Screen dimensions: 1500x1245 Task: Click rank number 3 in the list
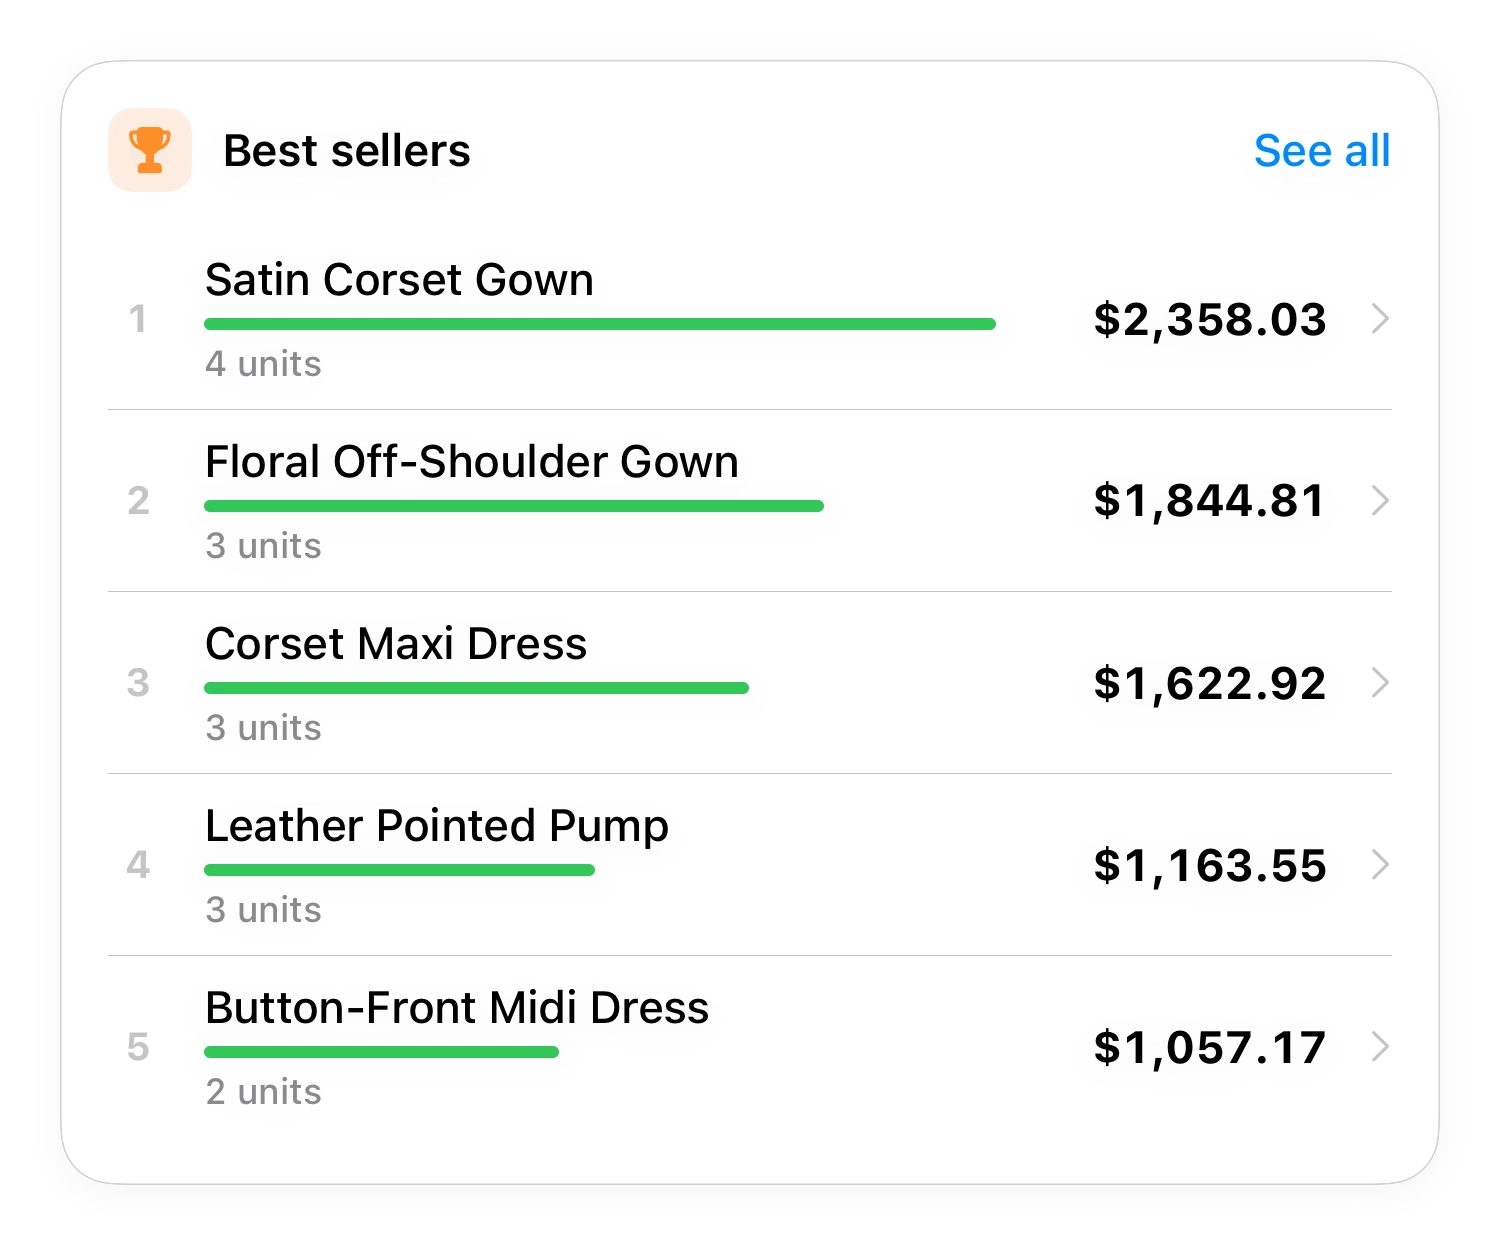tap(138, 683)
